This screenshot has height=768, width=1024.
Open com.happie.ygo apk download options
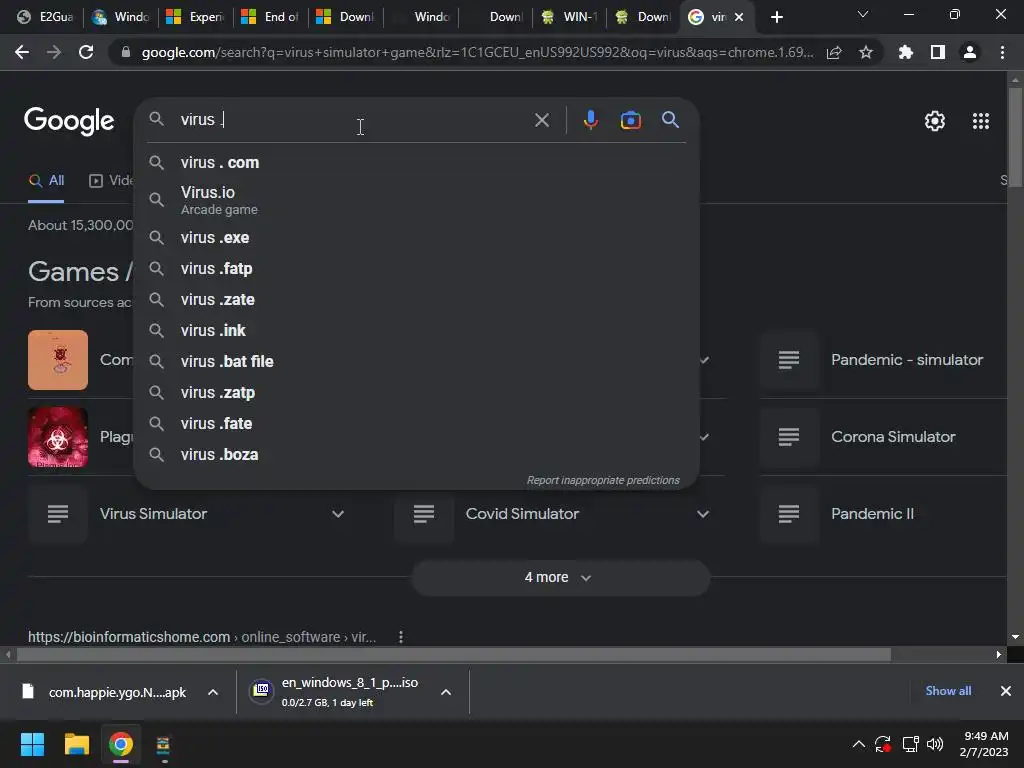[213, 692]
